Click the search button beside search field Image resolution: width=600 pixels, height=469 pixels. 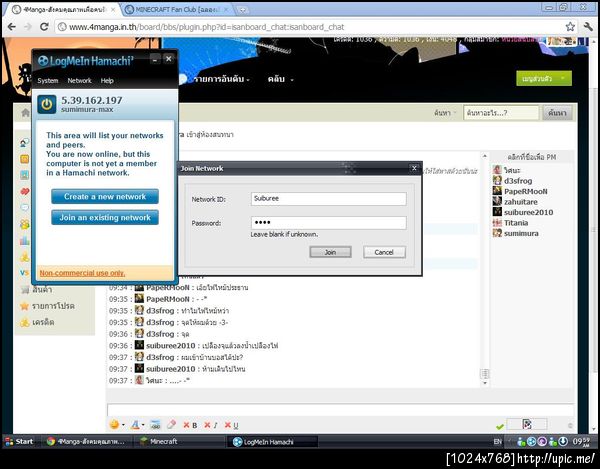click(557, 113)
